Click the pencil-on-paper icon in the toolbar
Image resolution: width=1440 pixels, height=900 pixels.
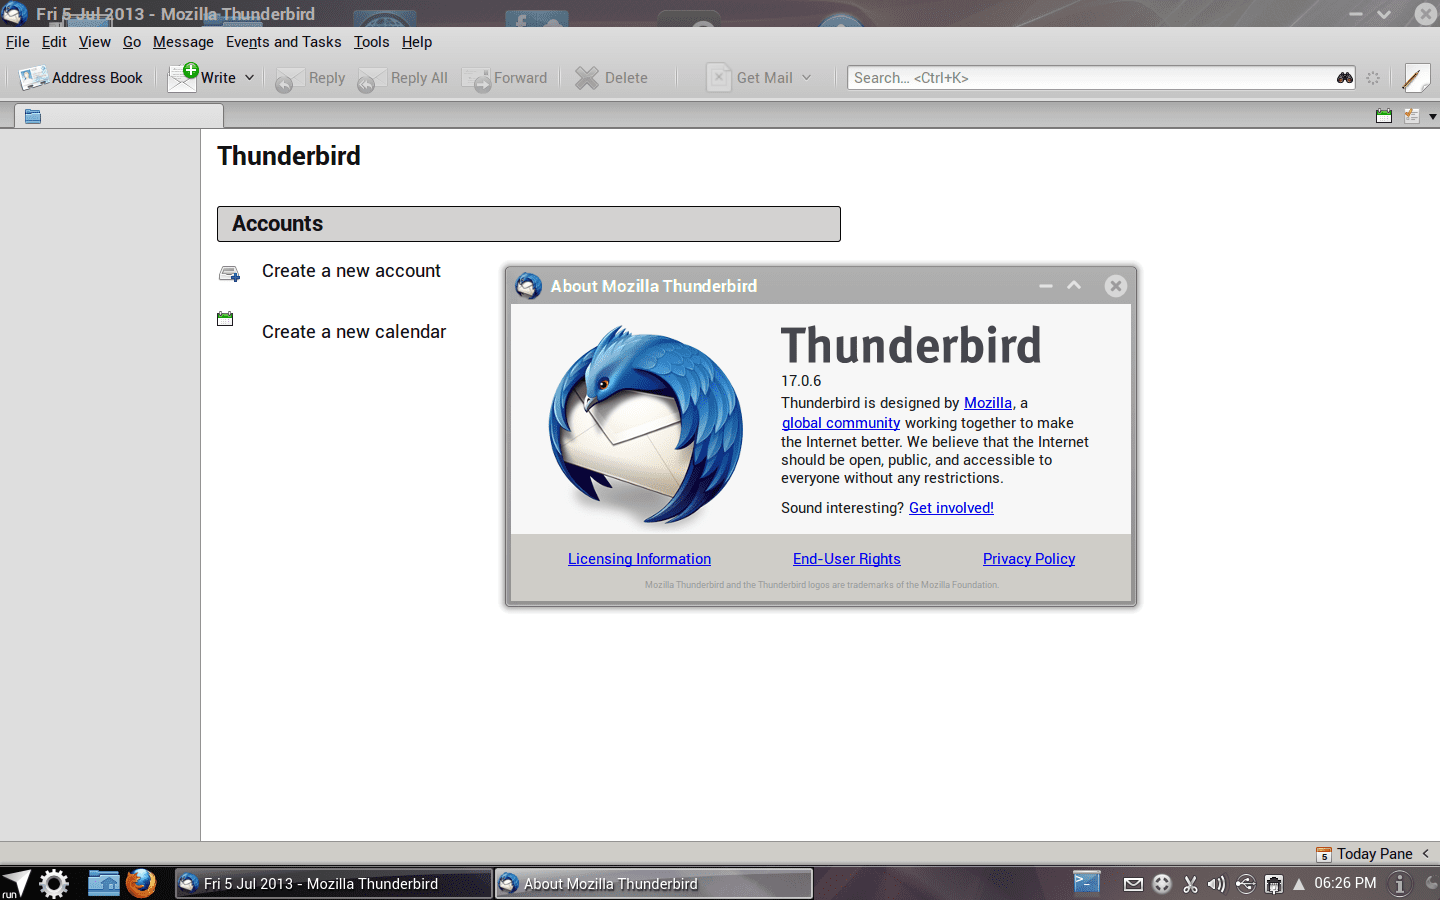click(1416, 78)
